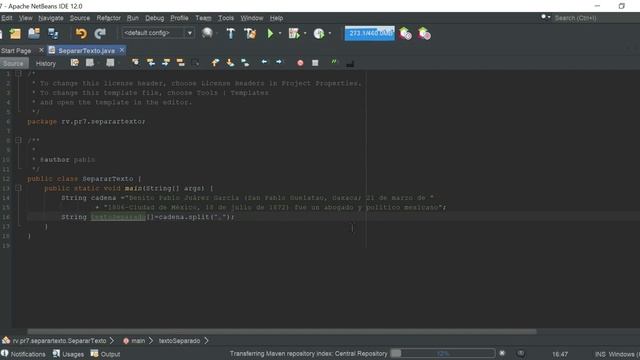The width and height of the screenshot is (640, 360).
Task: Toggle Highlight Search icon
Action: click(x=180, y=63)
